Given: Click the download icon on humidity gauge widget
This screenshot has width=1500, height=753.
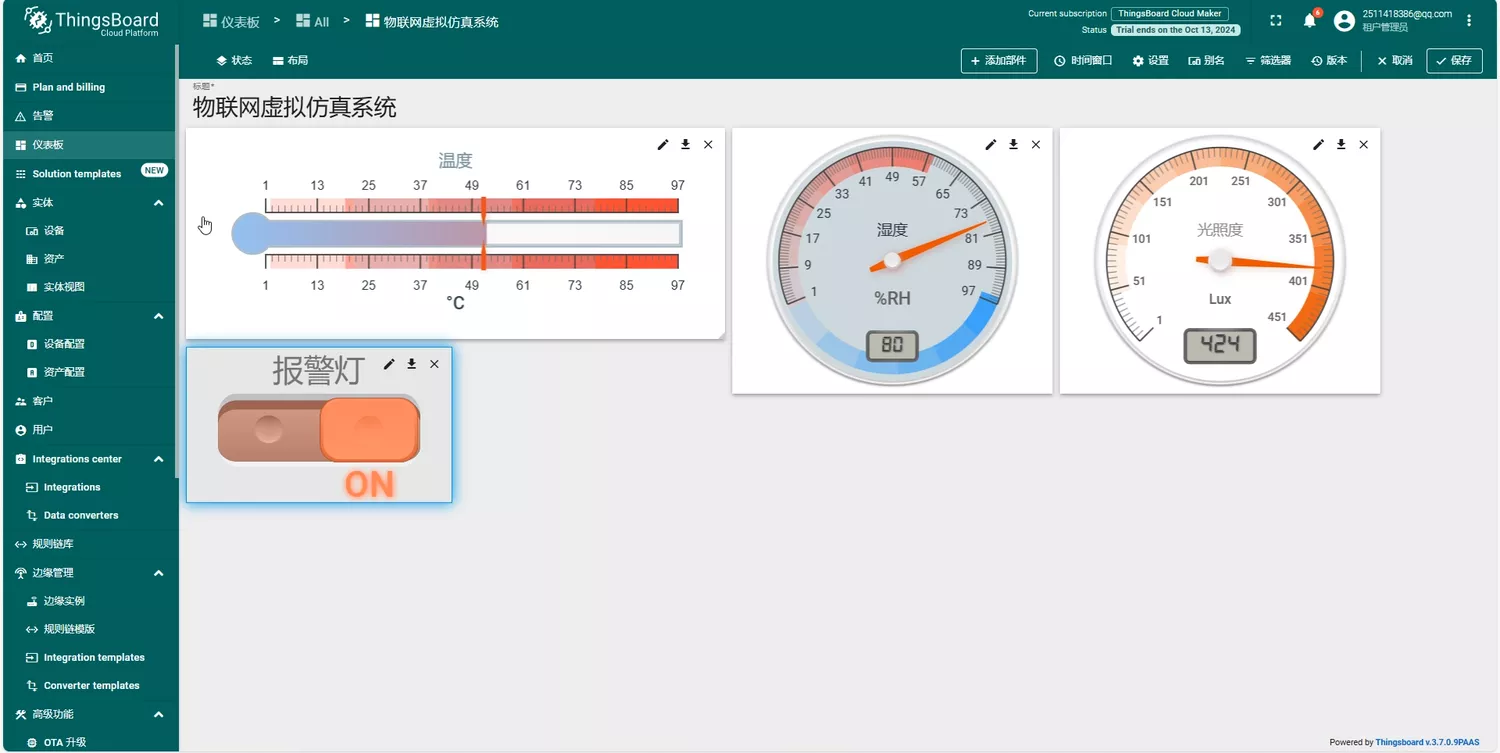Looking at the screenshot, I should (x=1013, y=145).
